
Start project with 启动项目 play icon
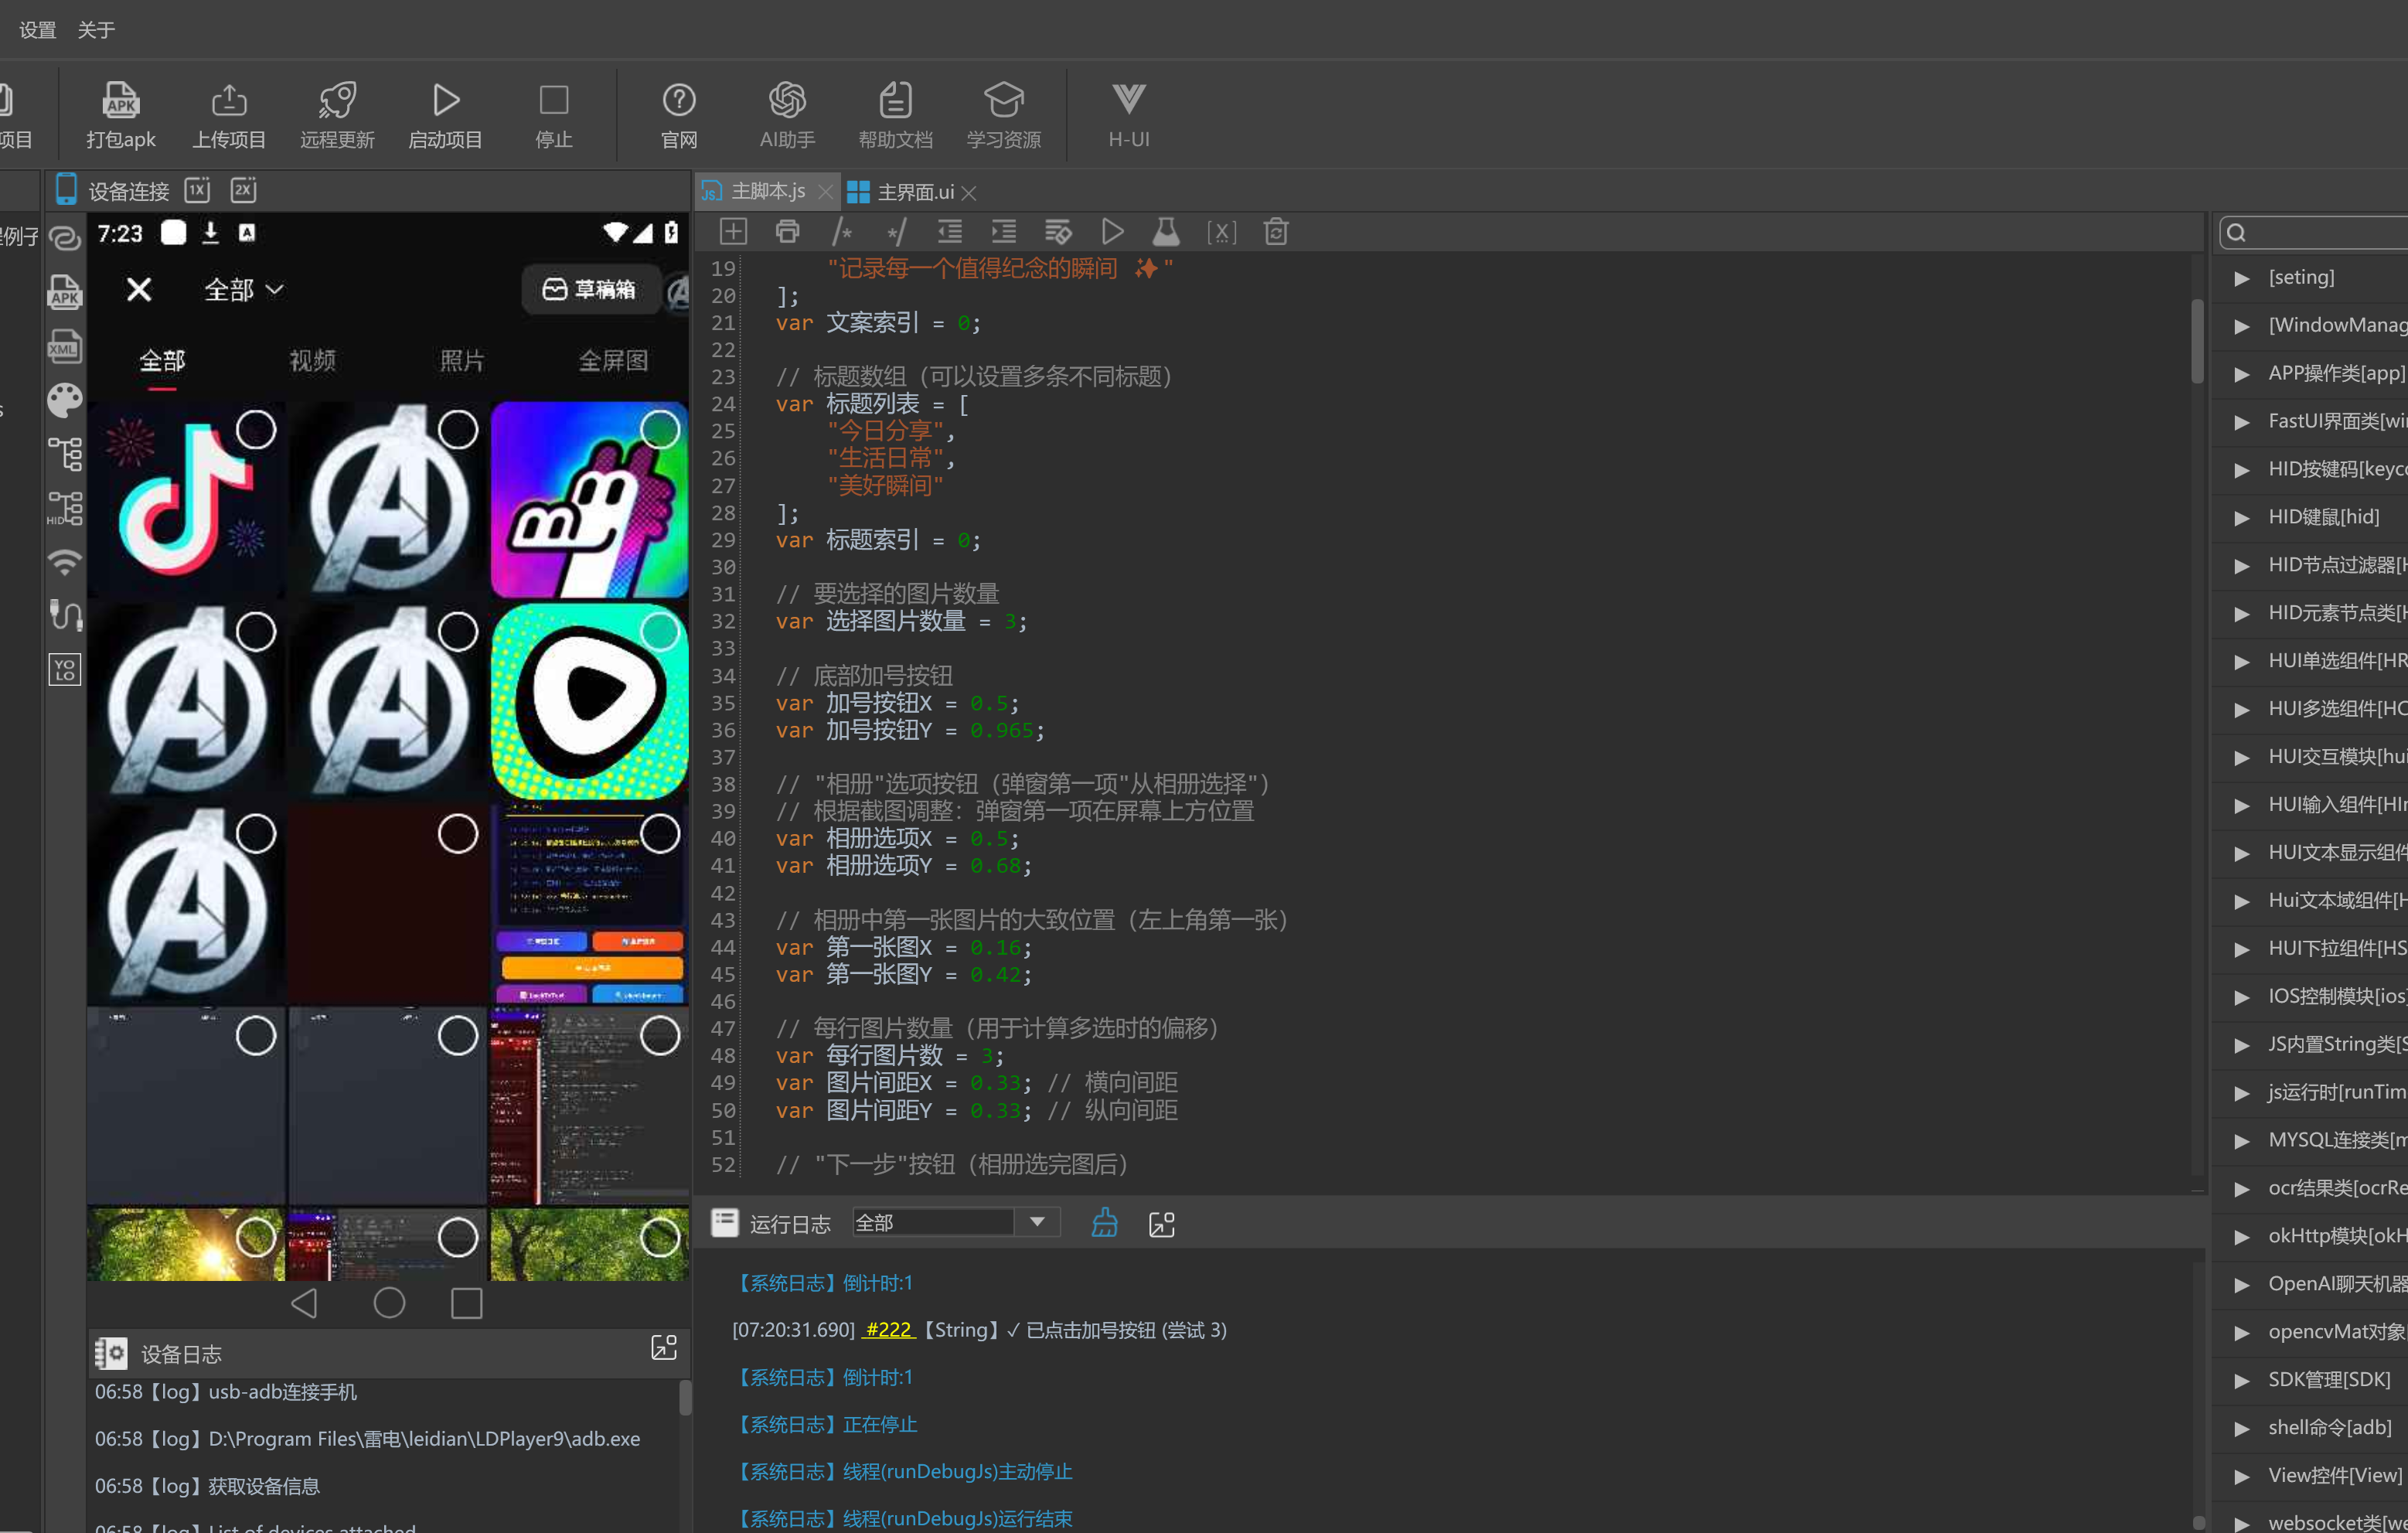tap(446, 100)
